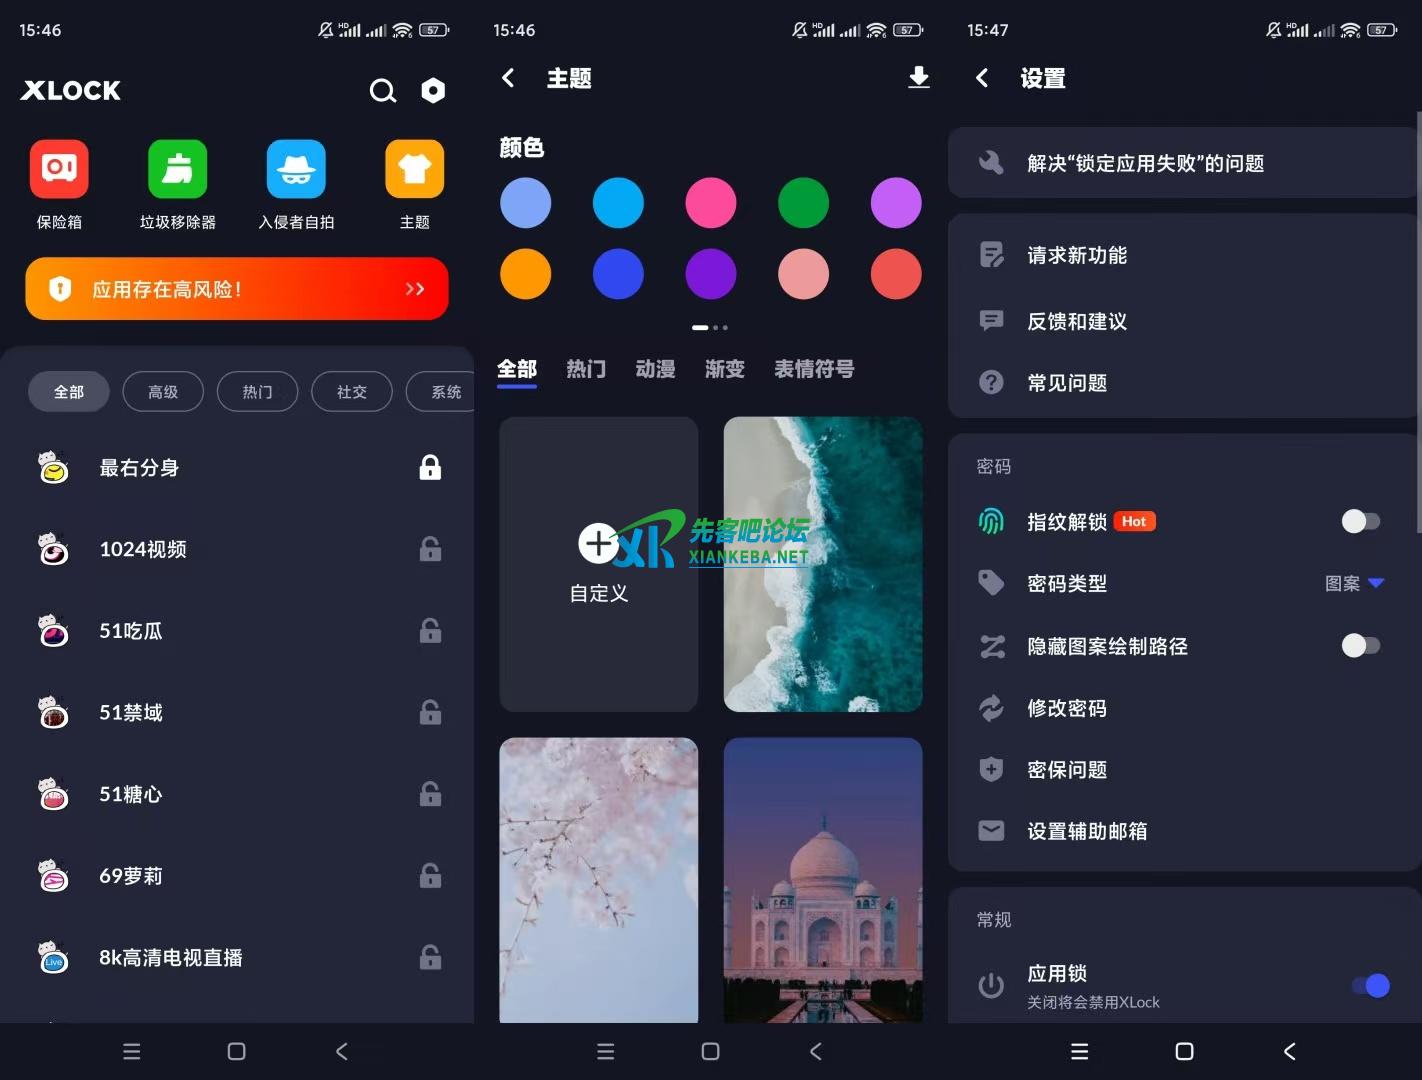The image size is (1422, 1080).
Task: Open the 密码类型 pattern dropdown
Action: coord(1355,583)
